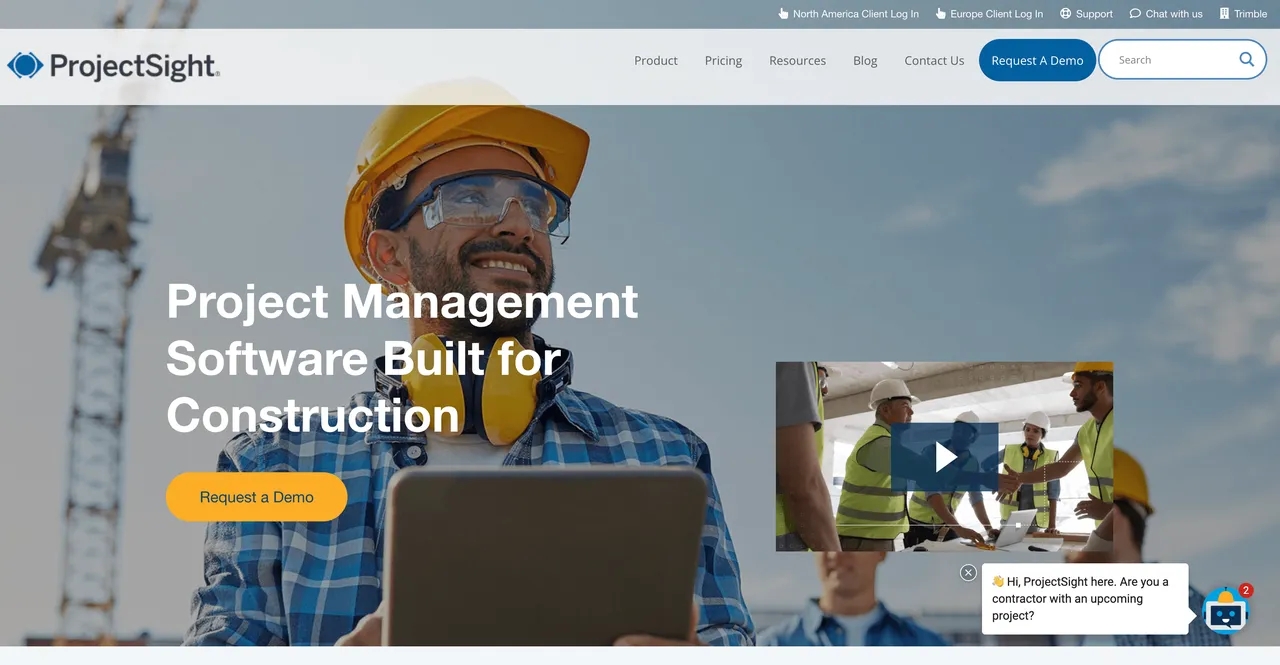Open the chatbot robot icon
This screenshot has width=1280, height=665.
[1226, 611]
